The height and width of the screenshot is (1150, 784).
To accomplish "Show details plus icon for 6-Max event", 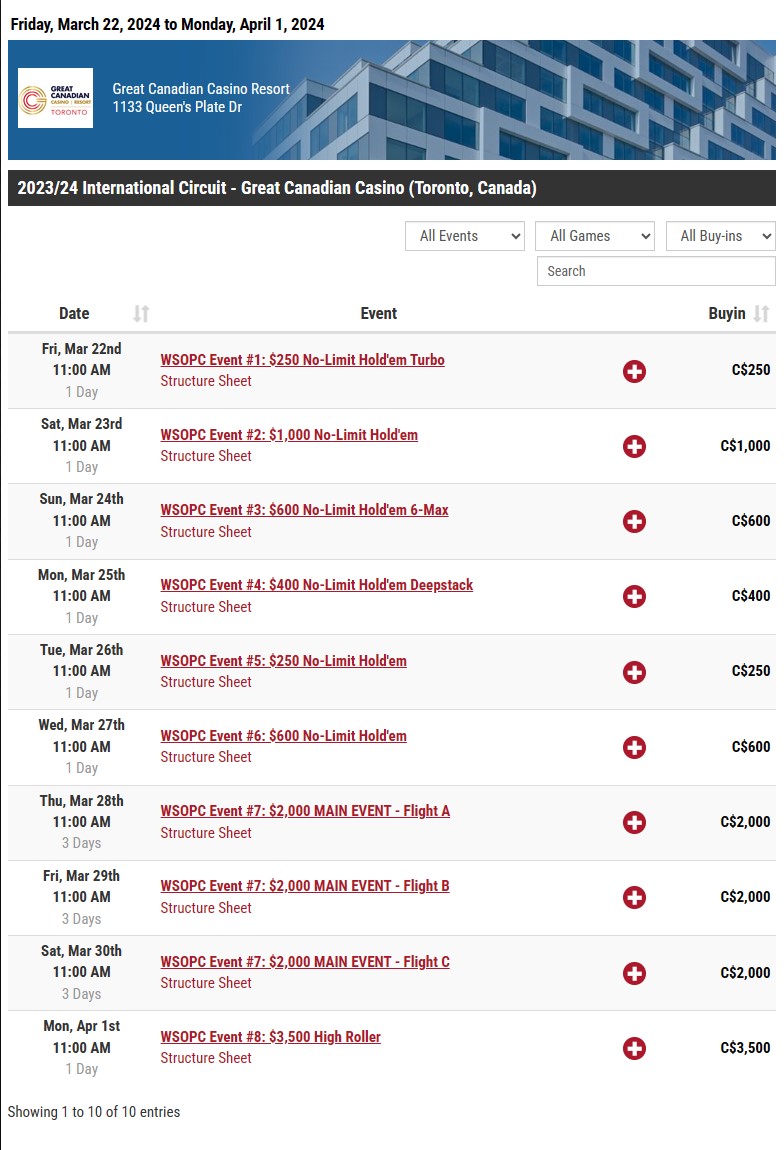I will (634, 521).
